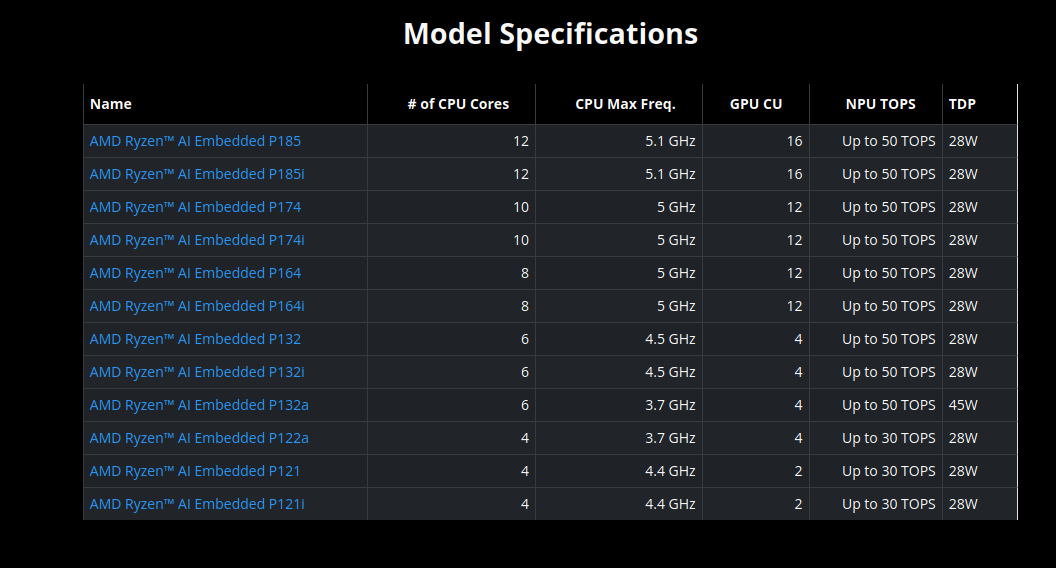
Task: Open the AMD Ryzen AI Embedded P185 link
Action: pos(195,141)
